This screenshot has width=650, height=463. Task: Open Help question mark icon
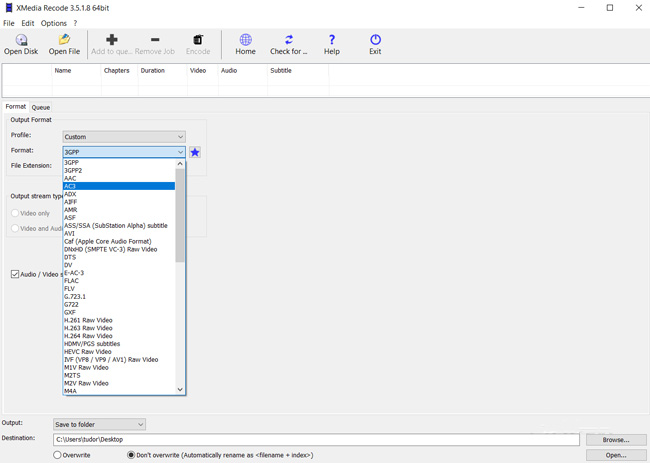[332, 39]
